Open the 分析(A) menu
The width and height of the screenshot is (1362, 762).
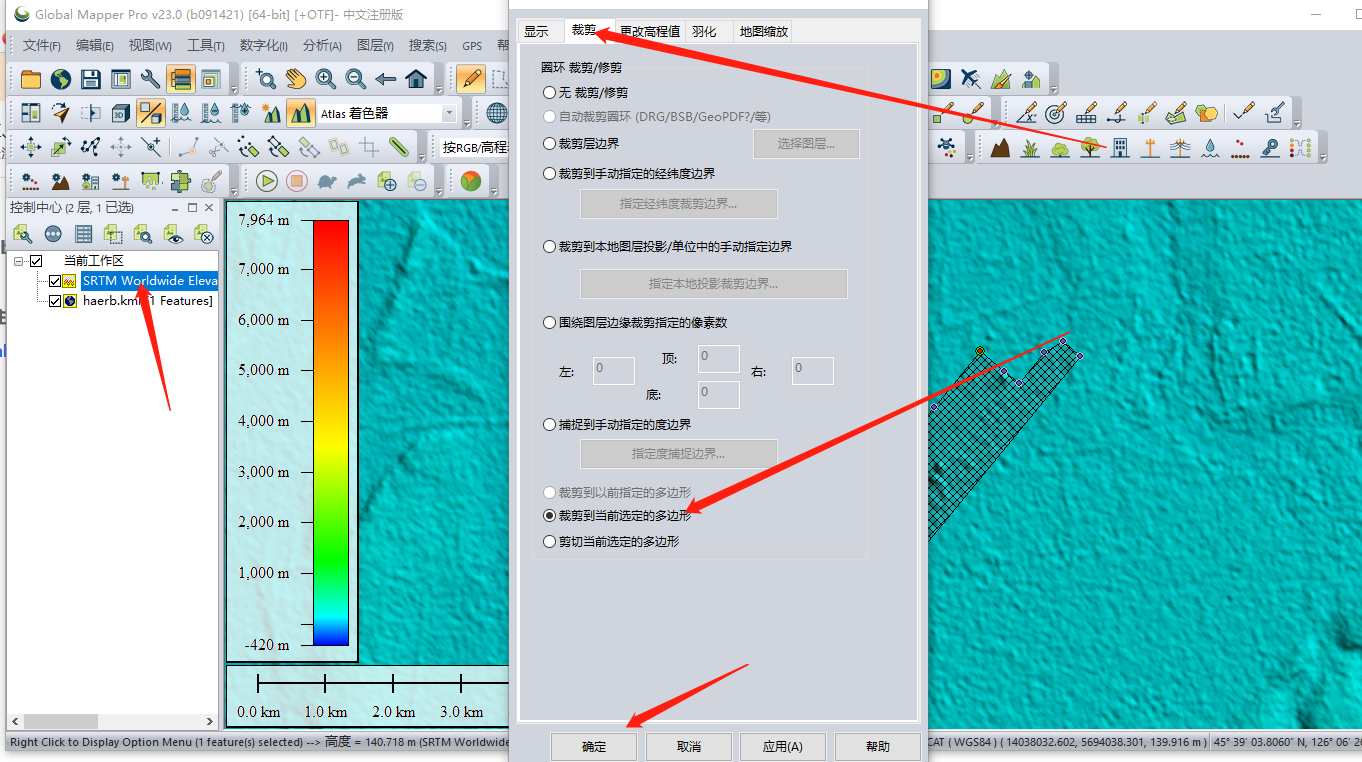point(322,45)
